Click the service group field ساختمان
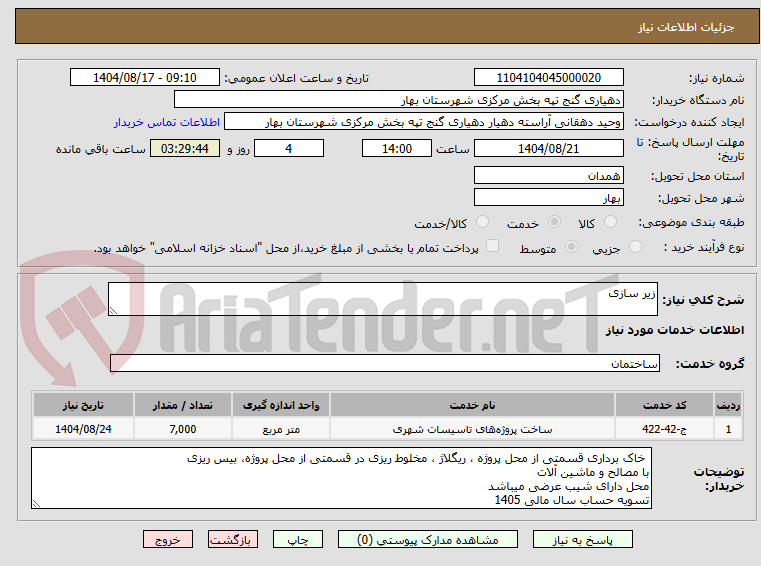This screenshot has height=566, width=761. [x=384, y=364]
